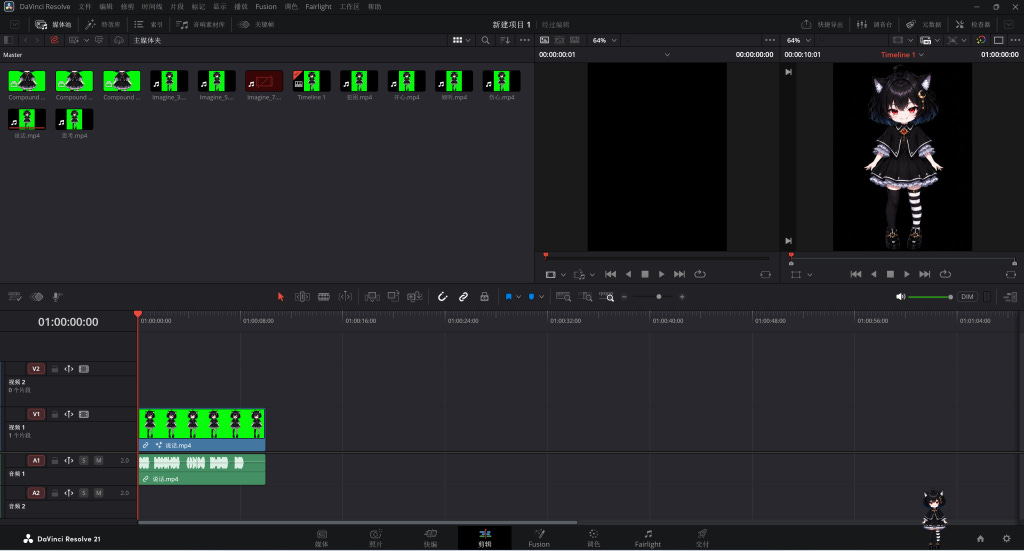Click the red relink media icon
Screen dimensions: 1024x551
click(x=54, y=40)
